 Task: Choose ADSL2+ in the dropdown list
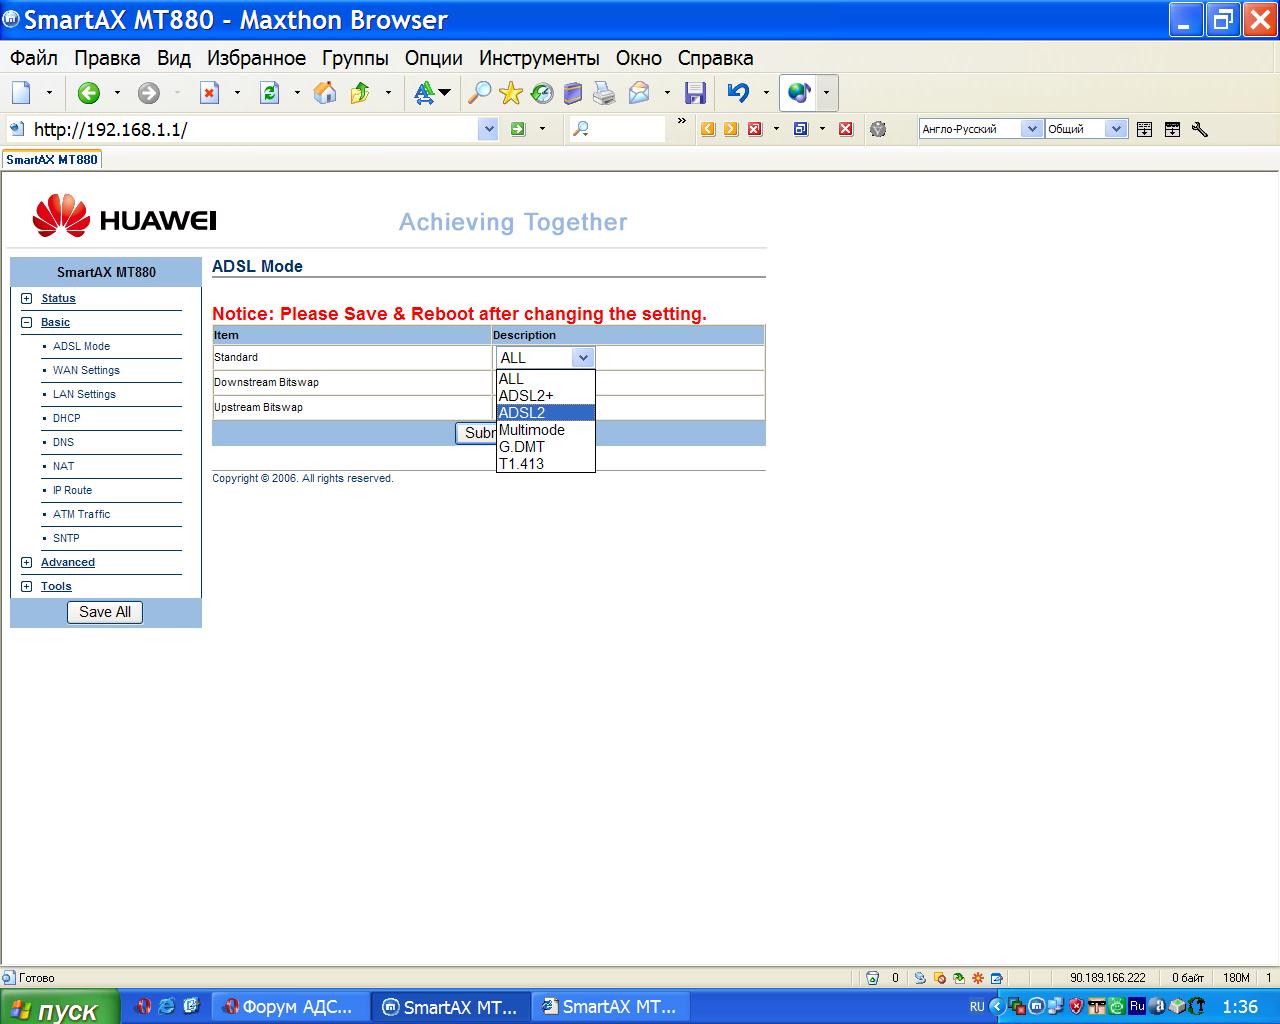click(x=546, y=396)
